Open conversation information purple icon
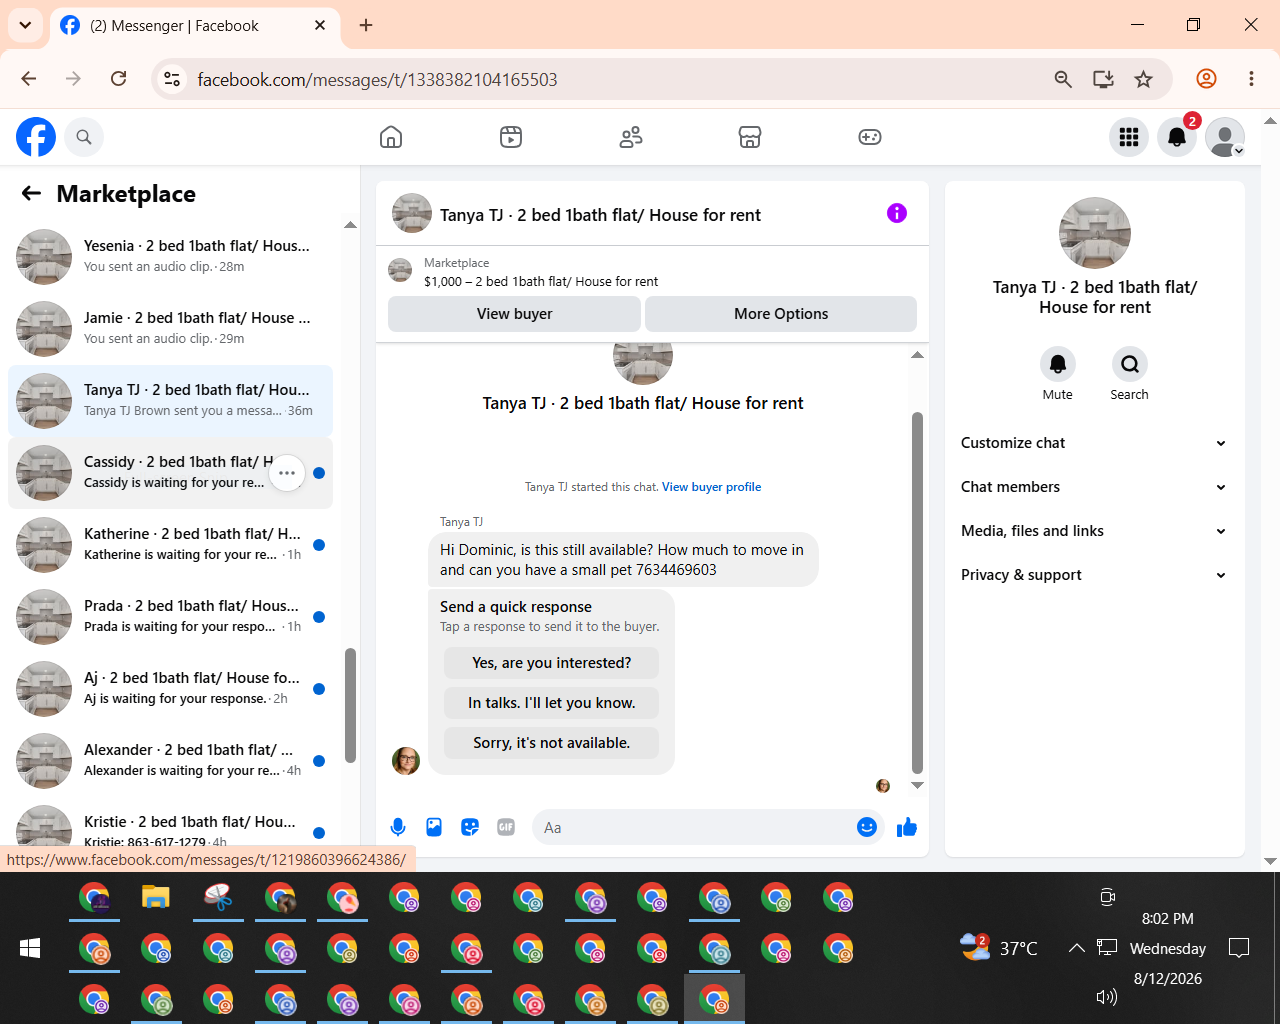Image resolution: width=1280 pixels, height=1024 pixels. point(897,213)
